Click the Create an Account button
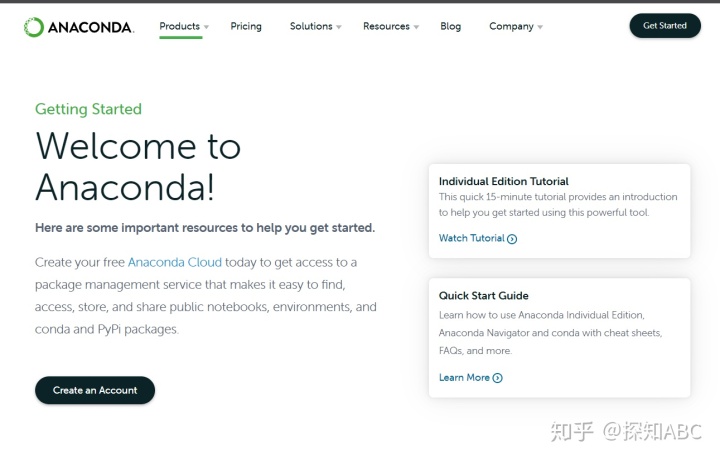720x460 pixels. click(95, 390)
